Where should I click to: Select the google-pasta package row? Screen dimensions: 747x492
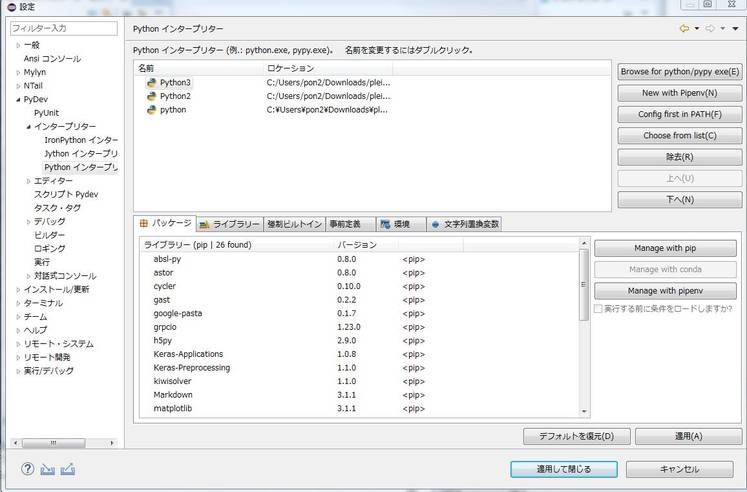click(360, 313)
